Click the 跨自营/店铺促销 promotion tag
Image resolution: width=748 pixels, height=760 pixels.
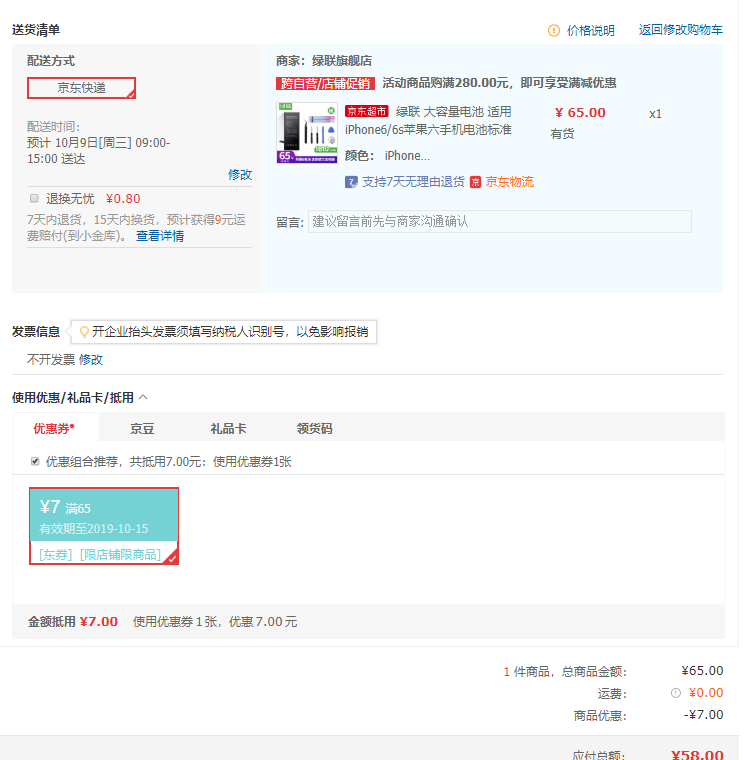click(325, 83)
